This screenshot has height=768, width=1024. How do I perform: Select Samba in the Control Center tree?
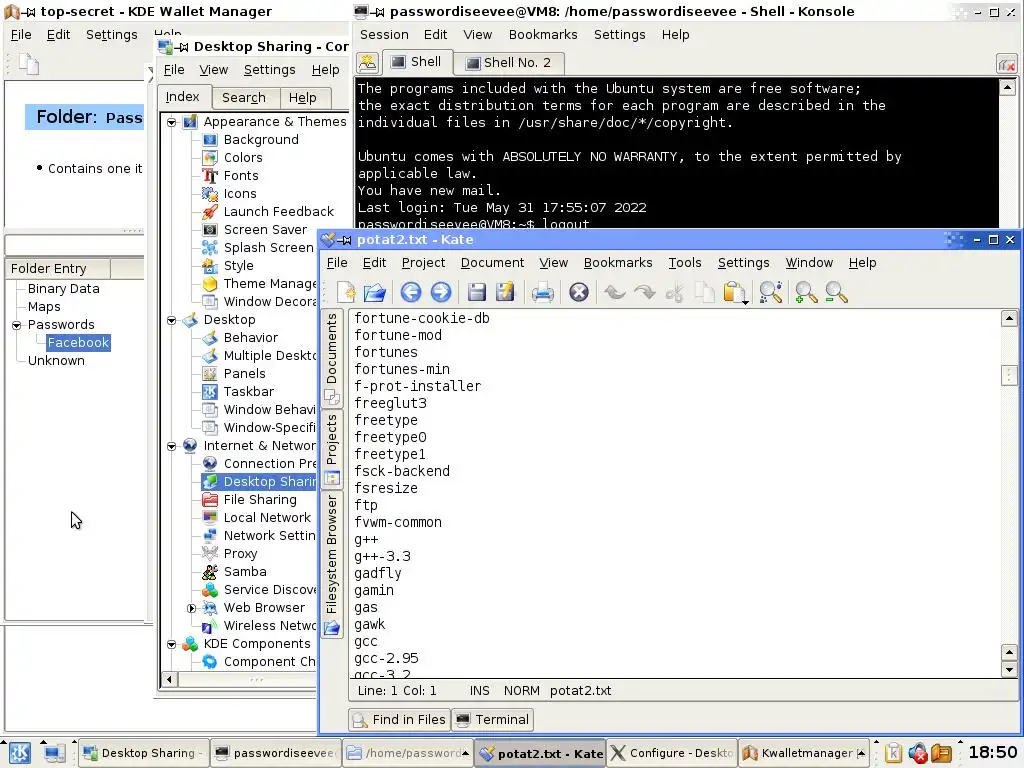(x=245, y=571)
